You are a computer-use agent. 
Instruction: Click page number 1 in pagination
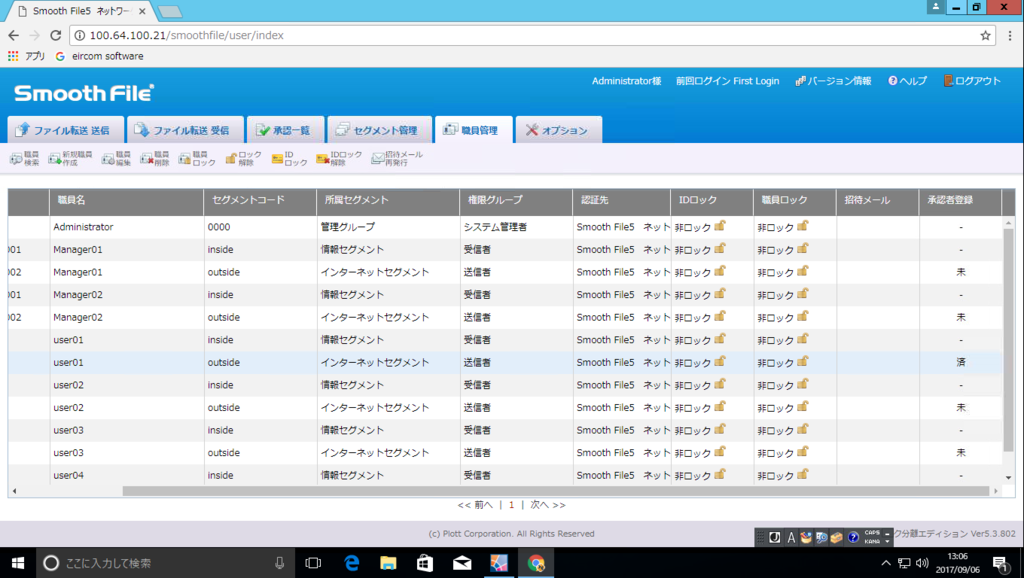tap(511, 505)
